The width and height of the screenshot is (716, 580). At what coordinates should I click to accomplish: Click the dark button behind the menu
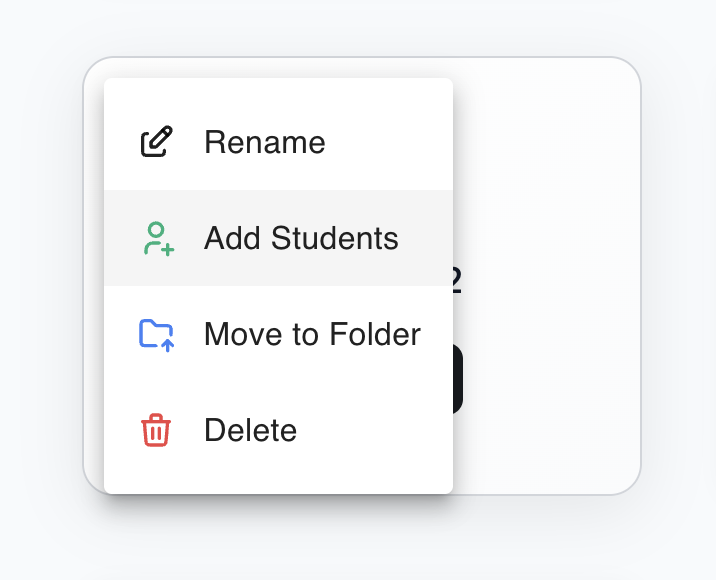click(458, 379)
